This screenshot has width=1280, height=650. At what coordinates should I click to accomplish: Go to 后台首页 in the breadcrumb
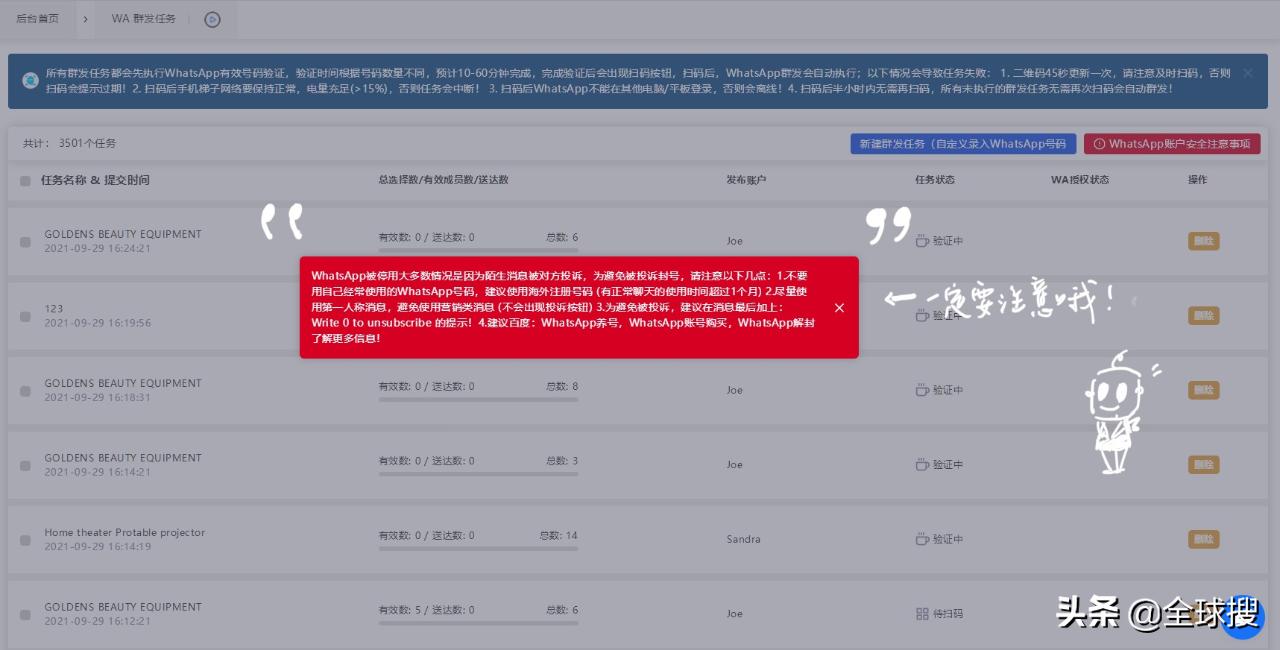tap(38, 18)
